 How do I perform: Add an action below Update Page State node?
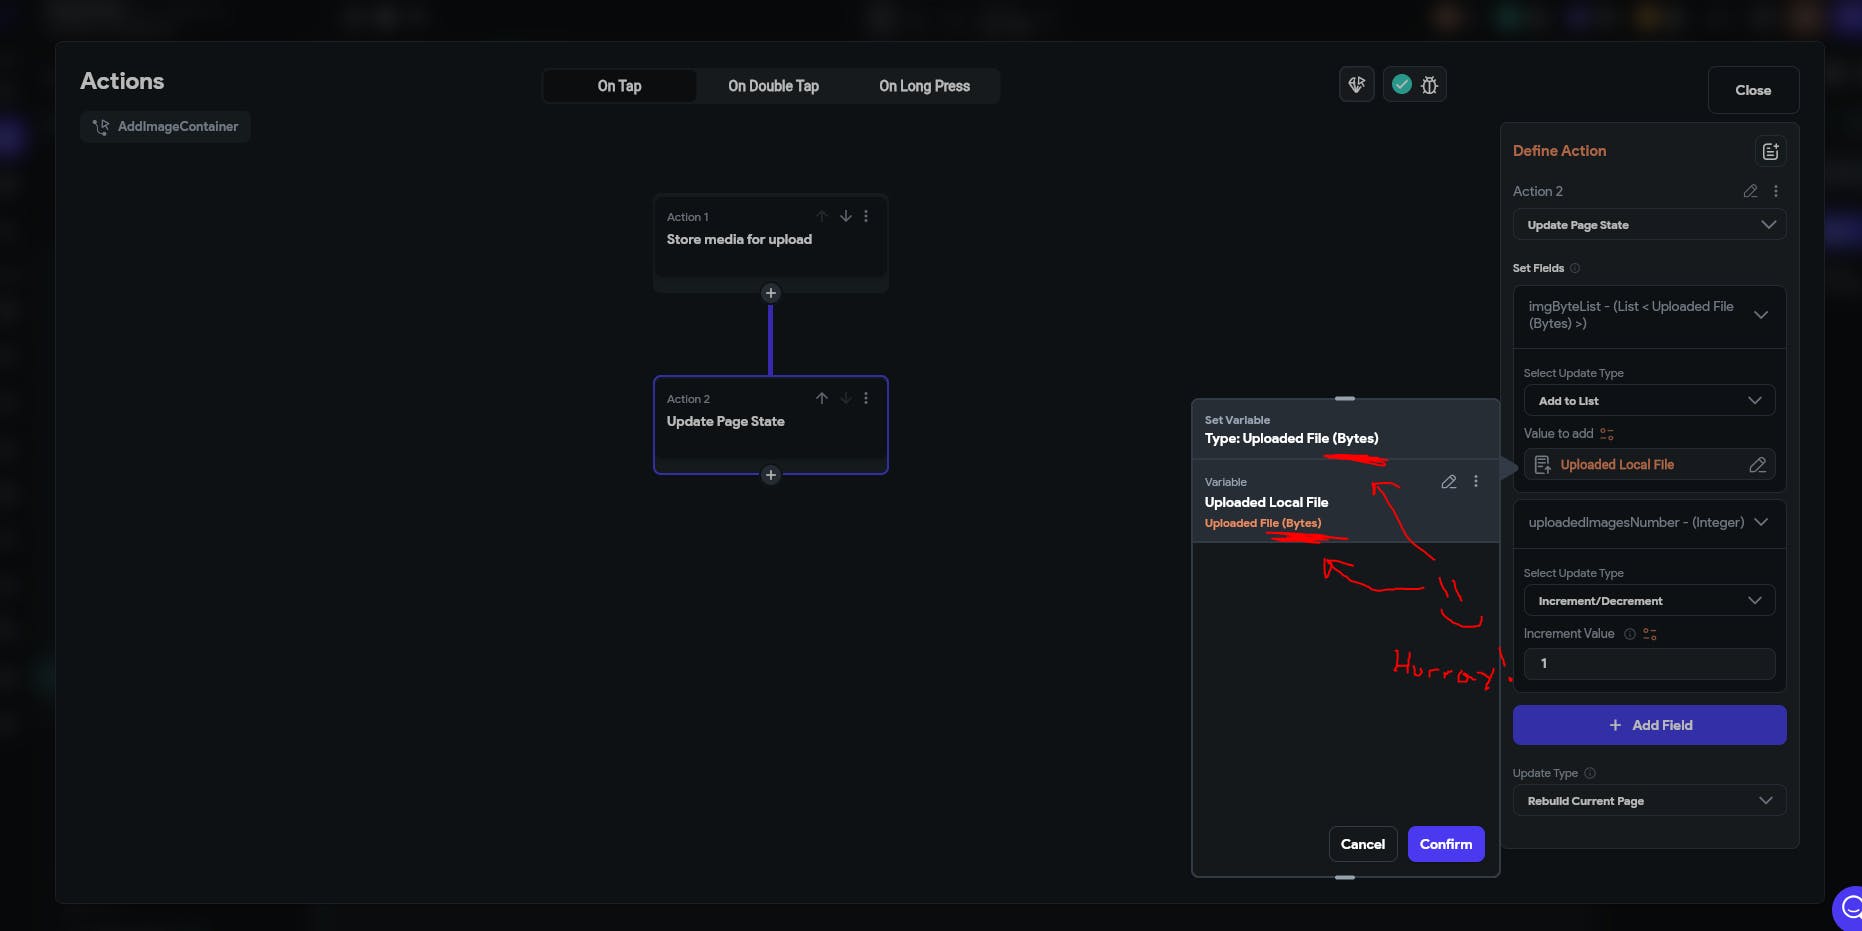pos(770,475)
